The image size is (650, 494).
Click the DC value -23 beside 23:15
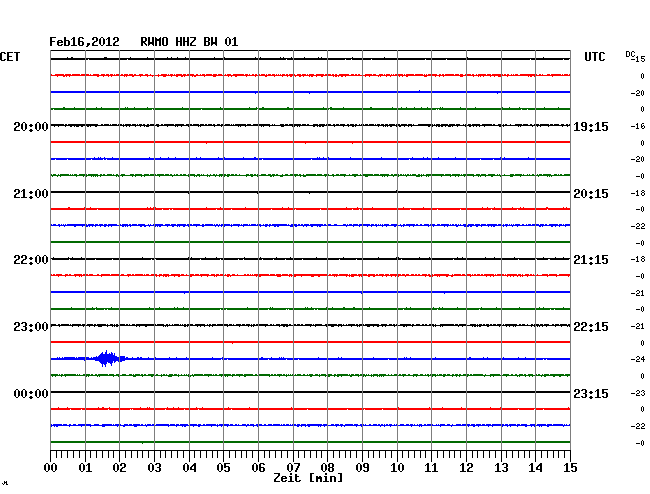click(x=638, y=393)
